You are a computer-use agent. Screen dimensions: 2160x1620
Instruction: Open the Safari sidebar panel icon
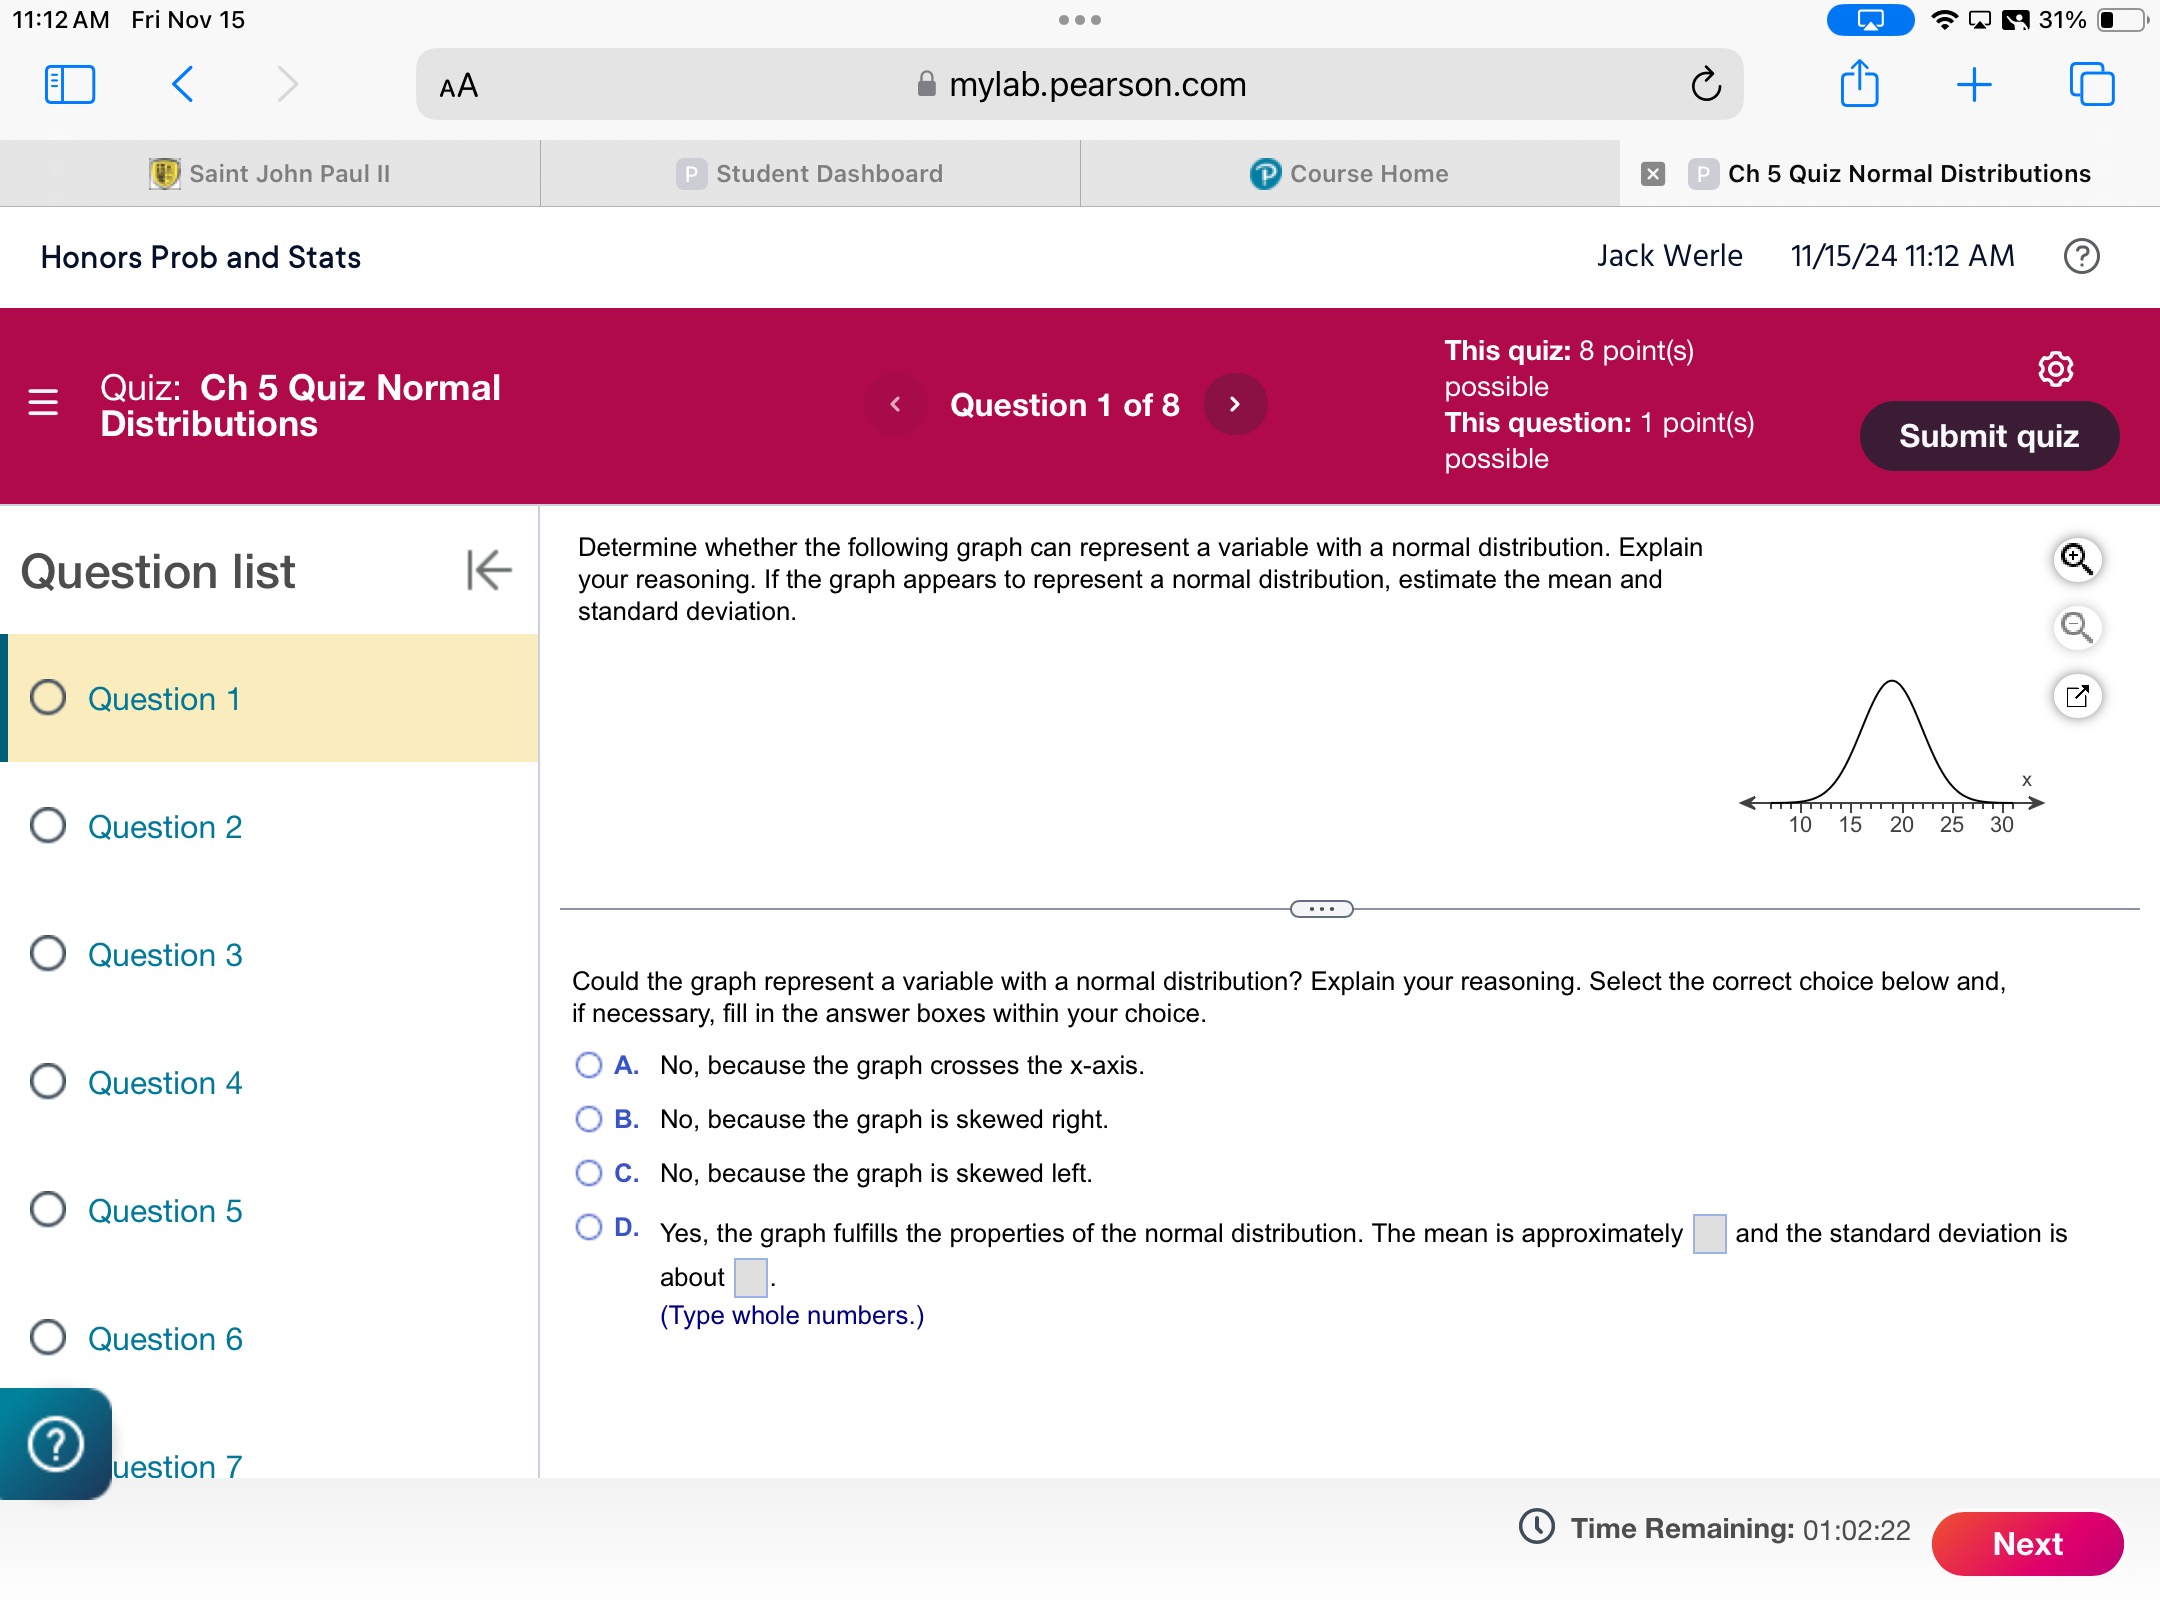(70, 85)
